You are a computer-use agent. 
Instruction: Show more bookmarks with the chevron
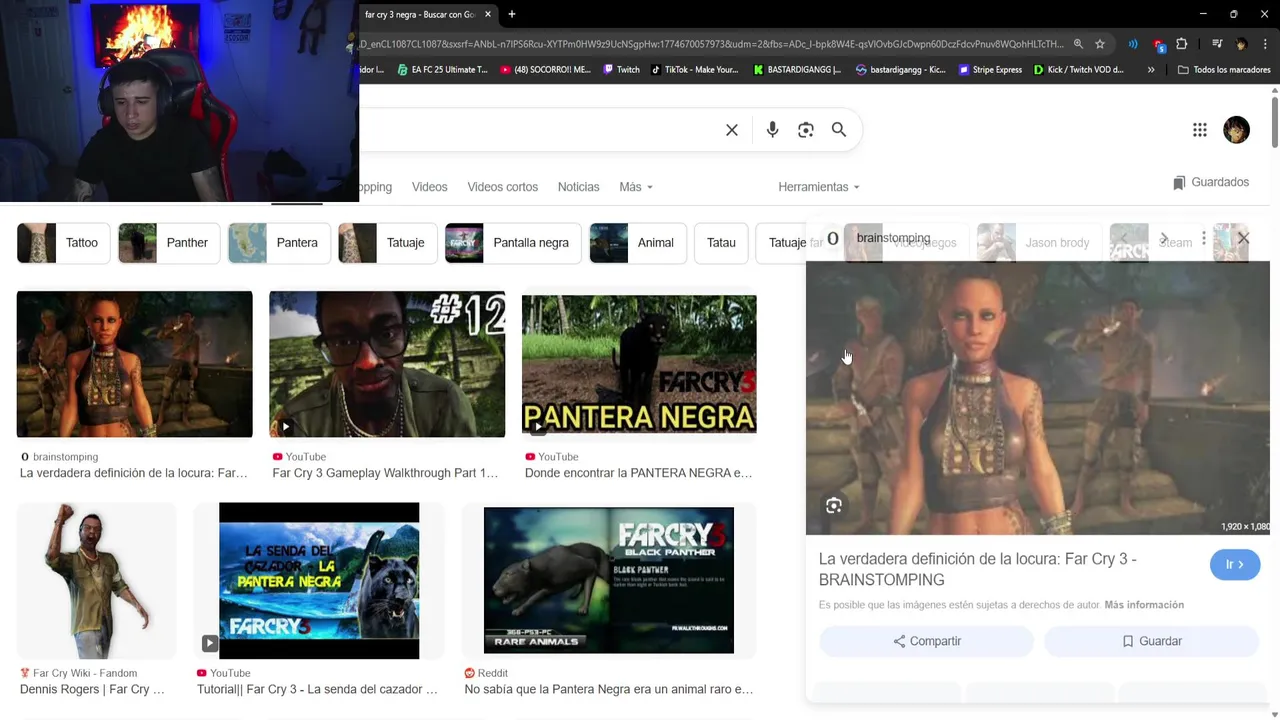[1151, 70]
